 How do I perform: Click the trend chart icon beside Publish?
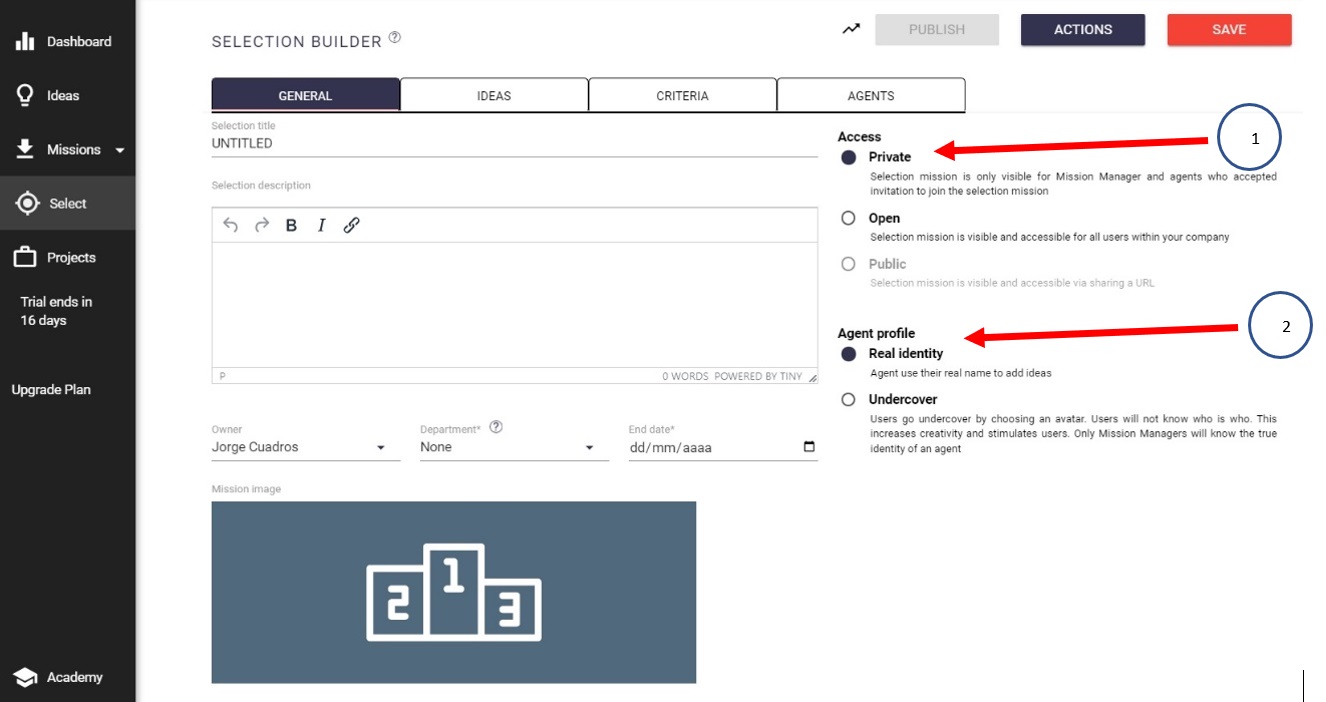pos(851,29)
